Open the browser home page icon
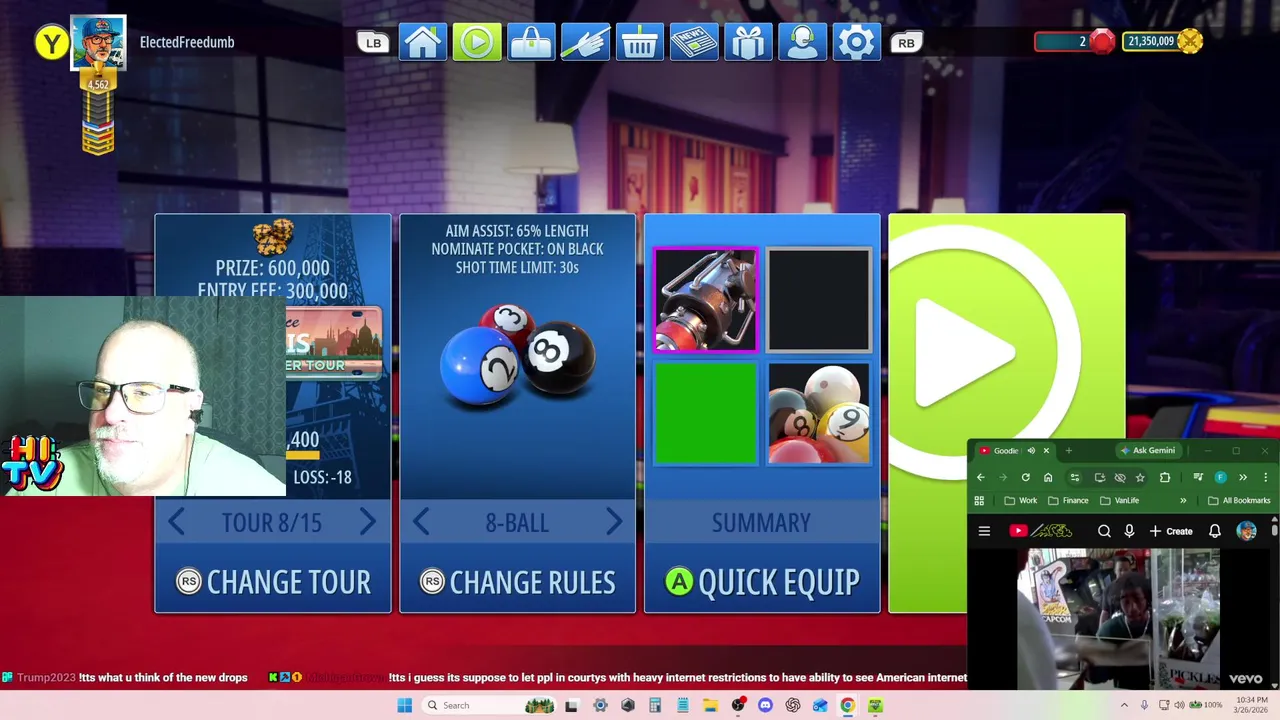1280x720 pixels. [1048, 477]
